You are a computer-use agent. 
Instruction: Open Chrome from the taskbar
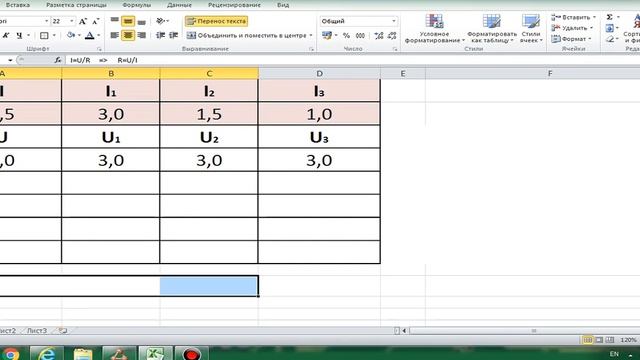tap(11, 353)
